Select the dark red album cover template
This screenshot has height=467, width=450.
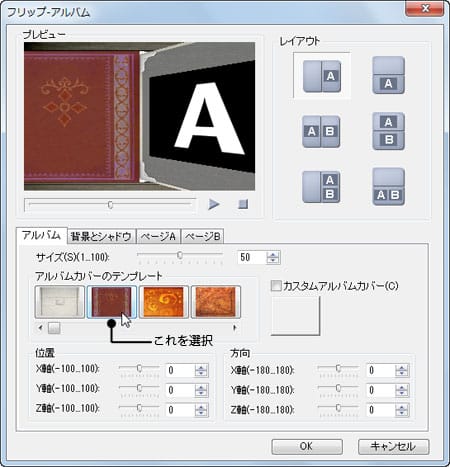pyautogui.click(x=112, y=302)
